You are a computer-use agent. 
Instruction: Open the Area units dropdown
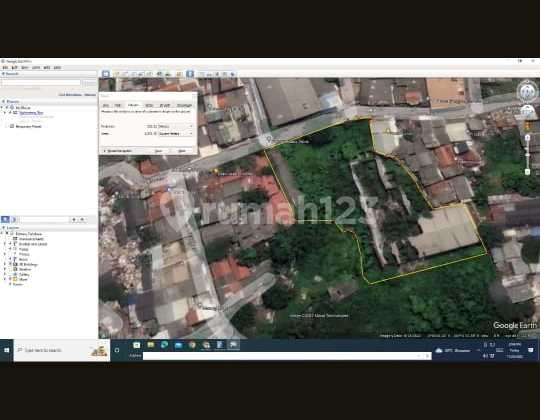[x=175, y=134]
